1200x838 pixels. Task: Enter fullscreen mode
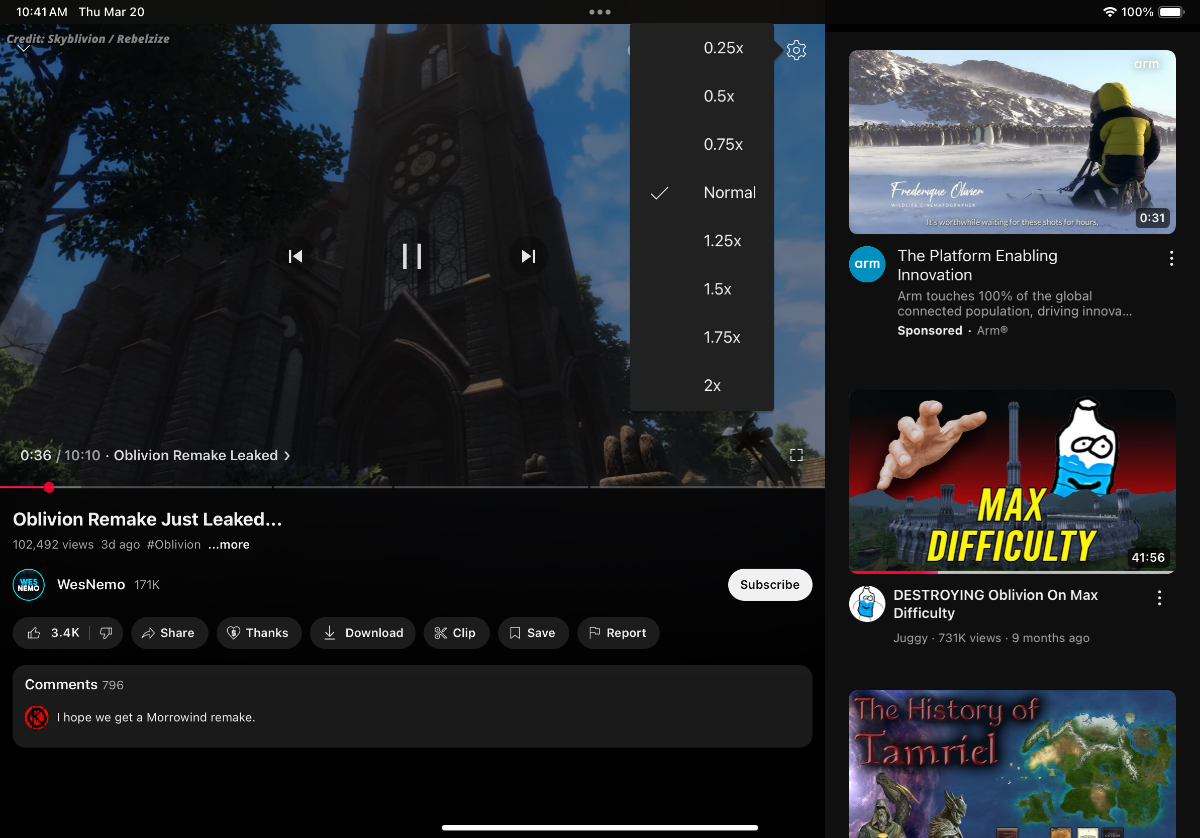point(796,455)
